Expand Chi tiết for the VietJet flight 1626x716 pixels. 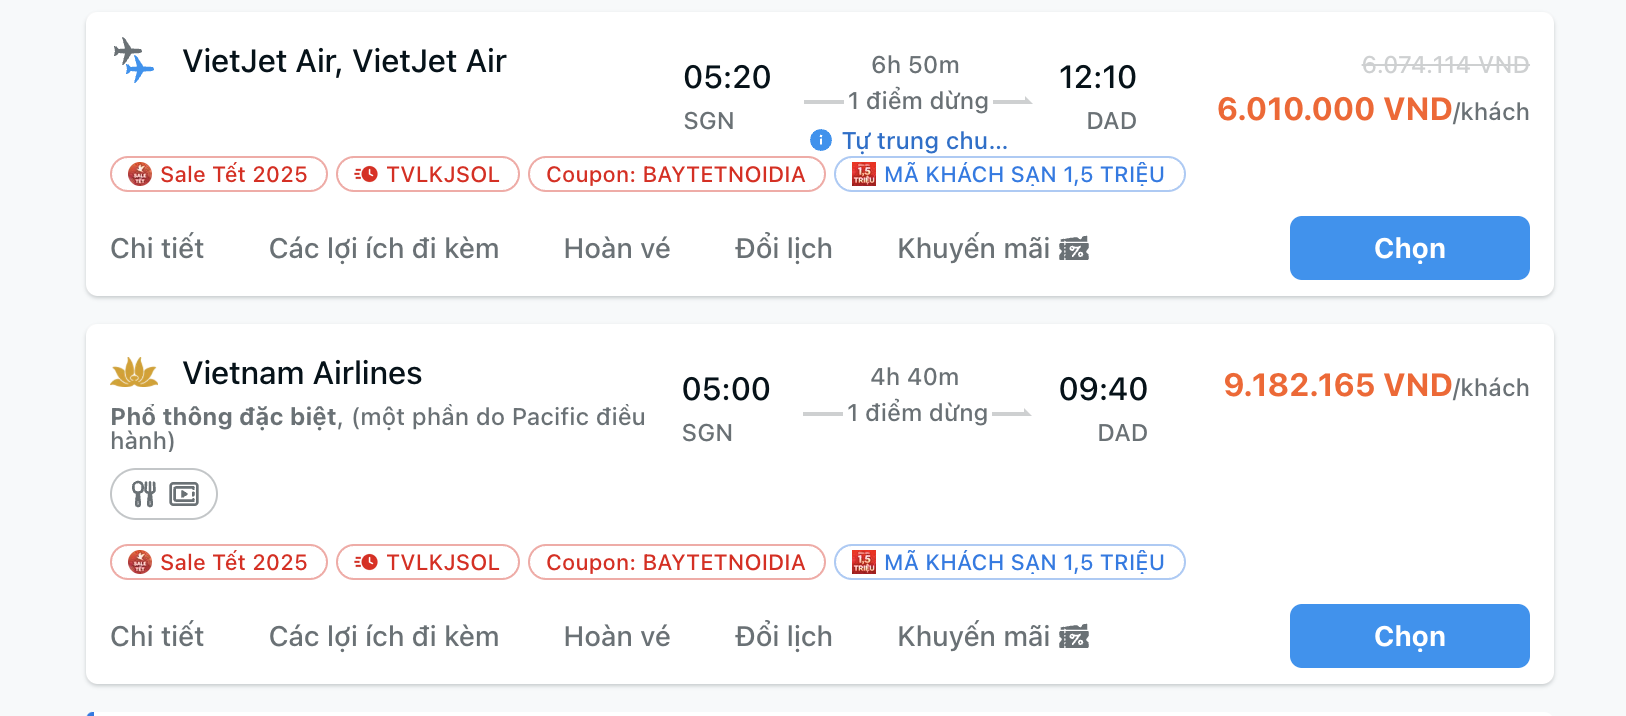[x=157, y=247]
